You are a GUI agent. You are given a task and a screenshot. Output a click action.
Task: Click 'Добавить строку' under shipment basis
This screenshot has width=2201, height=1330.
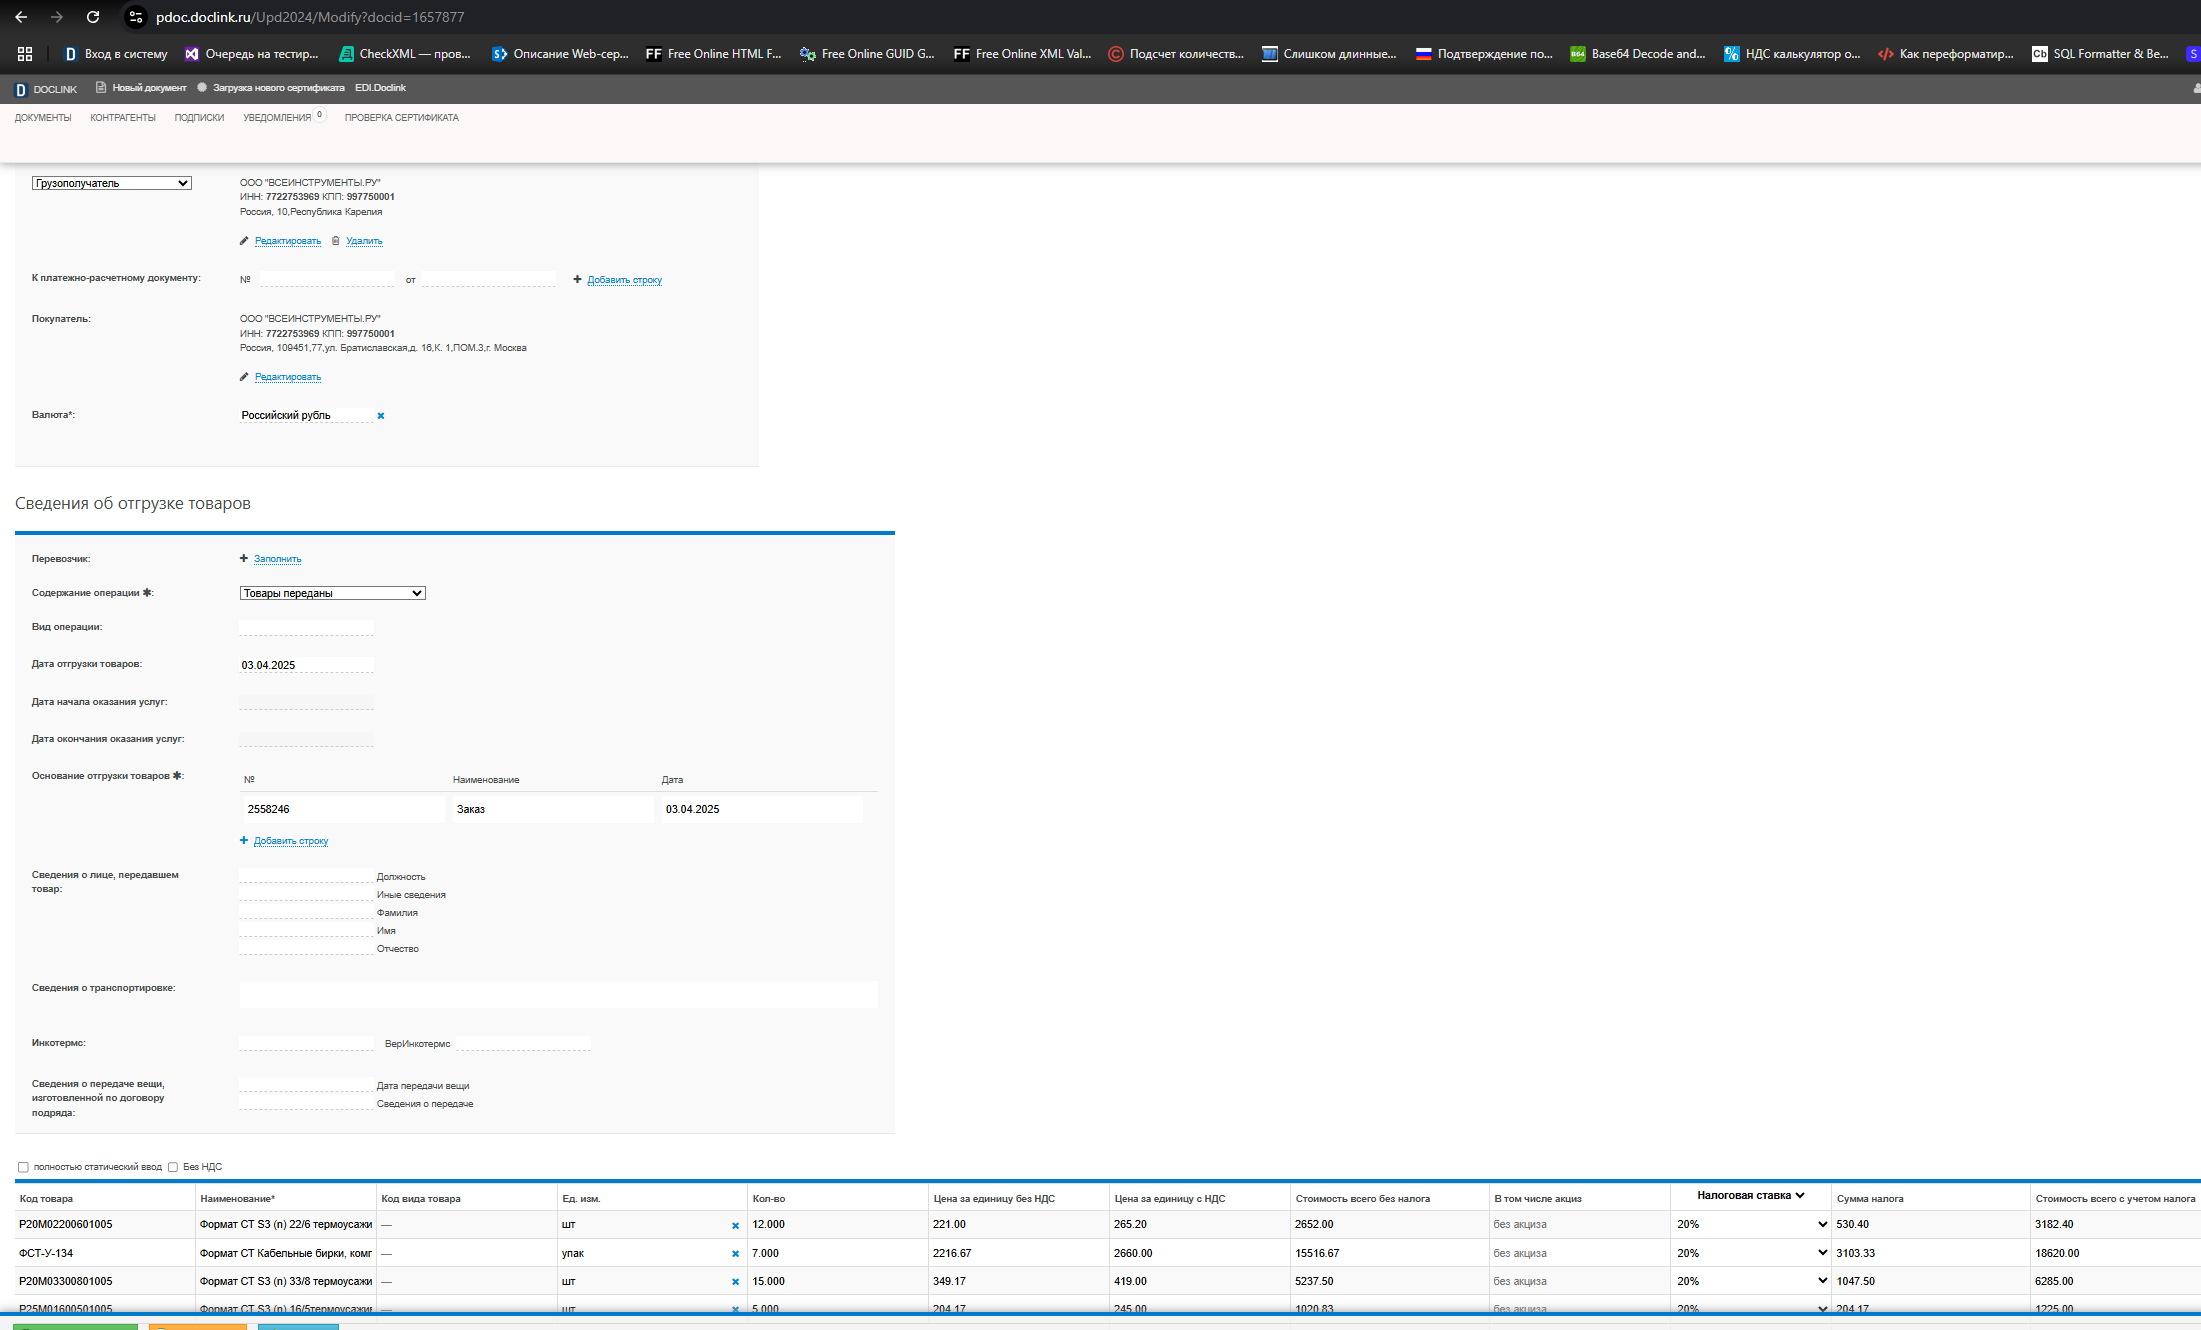[291, 841]
